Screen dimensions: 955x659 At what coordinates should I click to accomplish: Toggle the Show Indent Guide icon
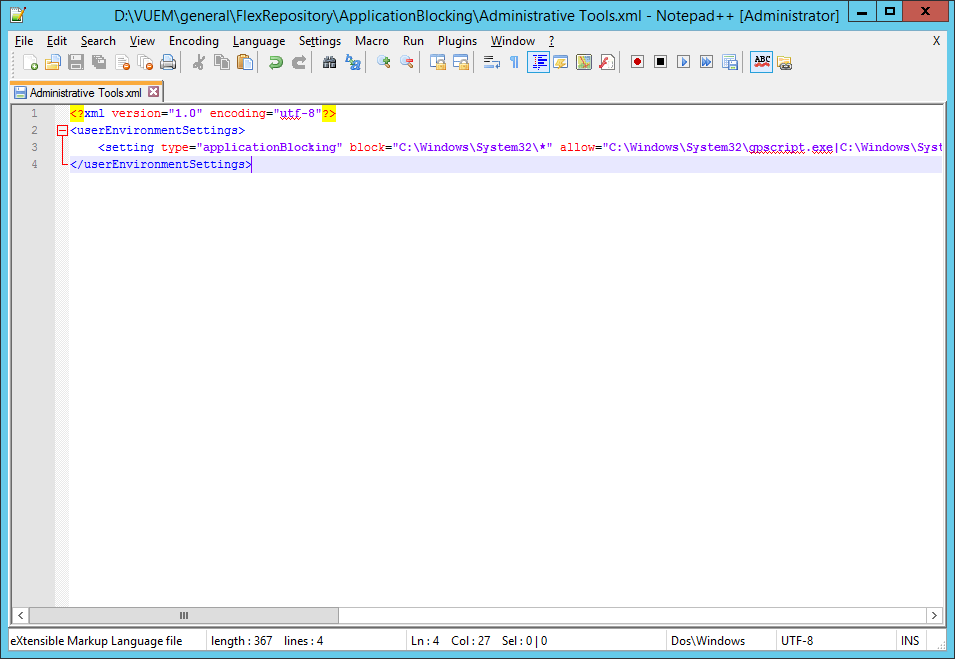tap(538, 62)
